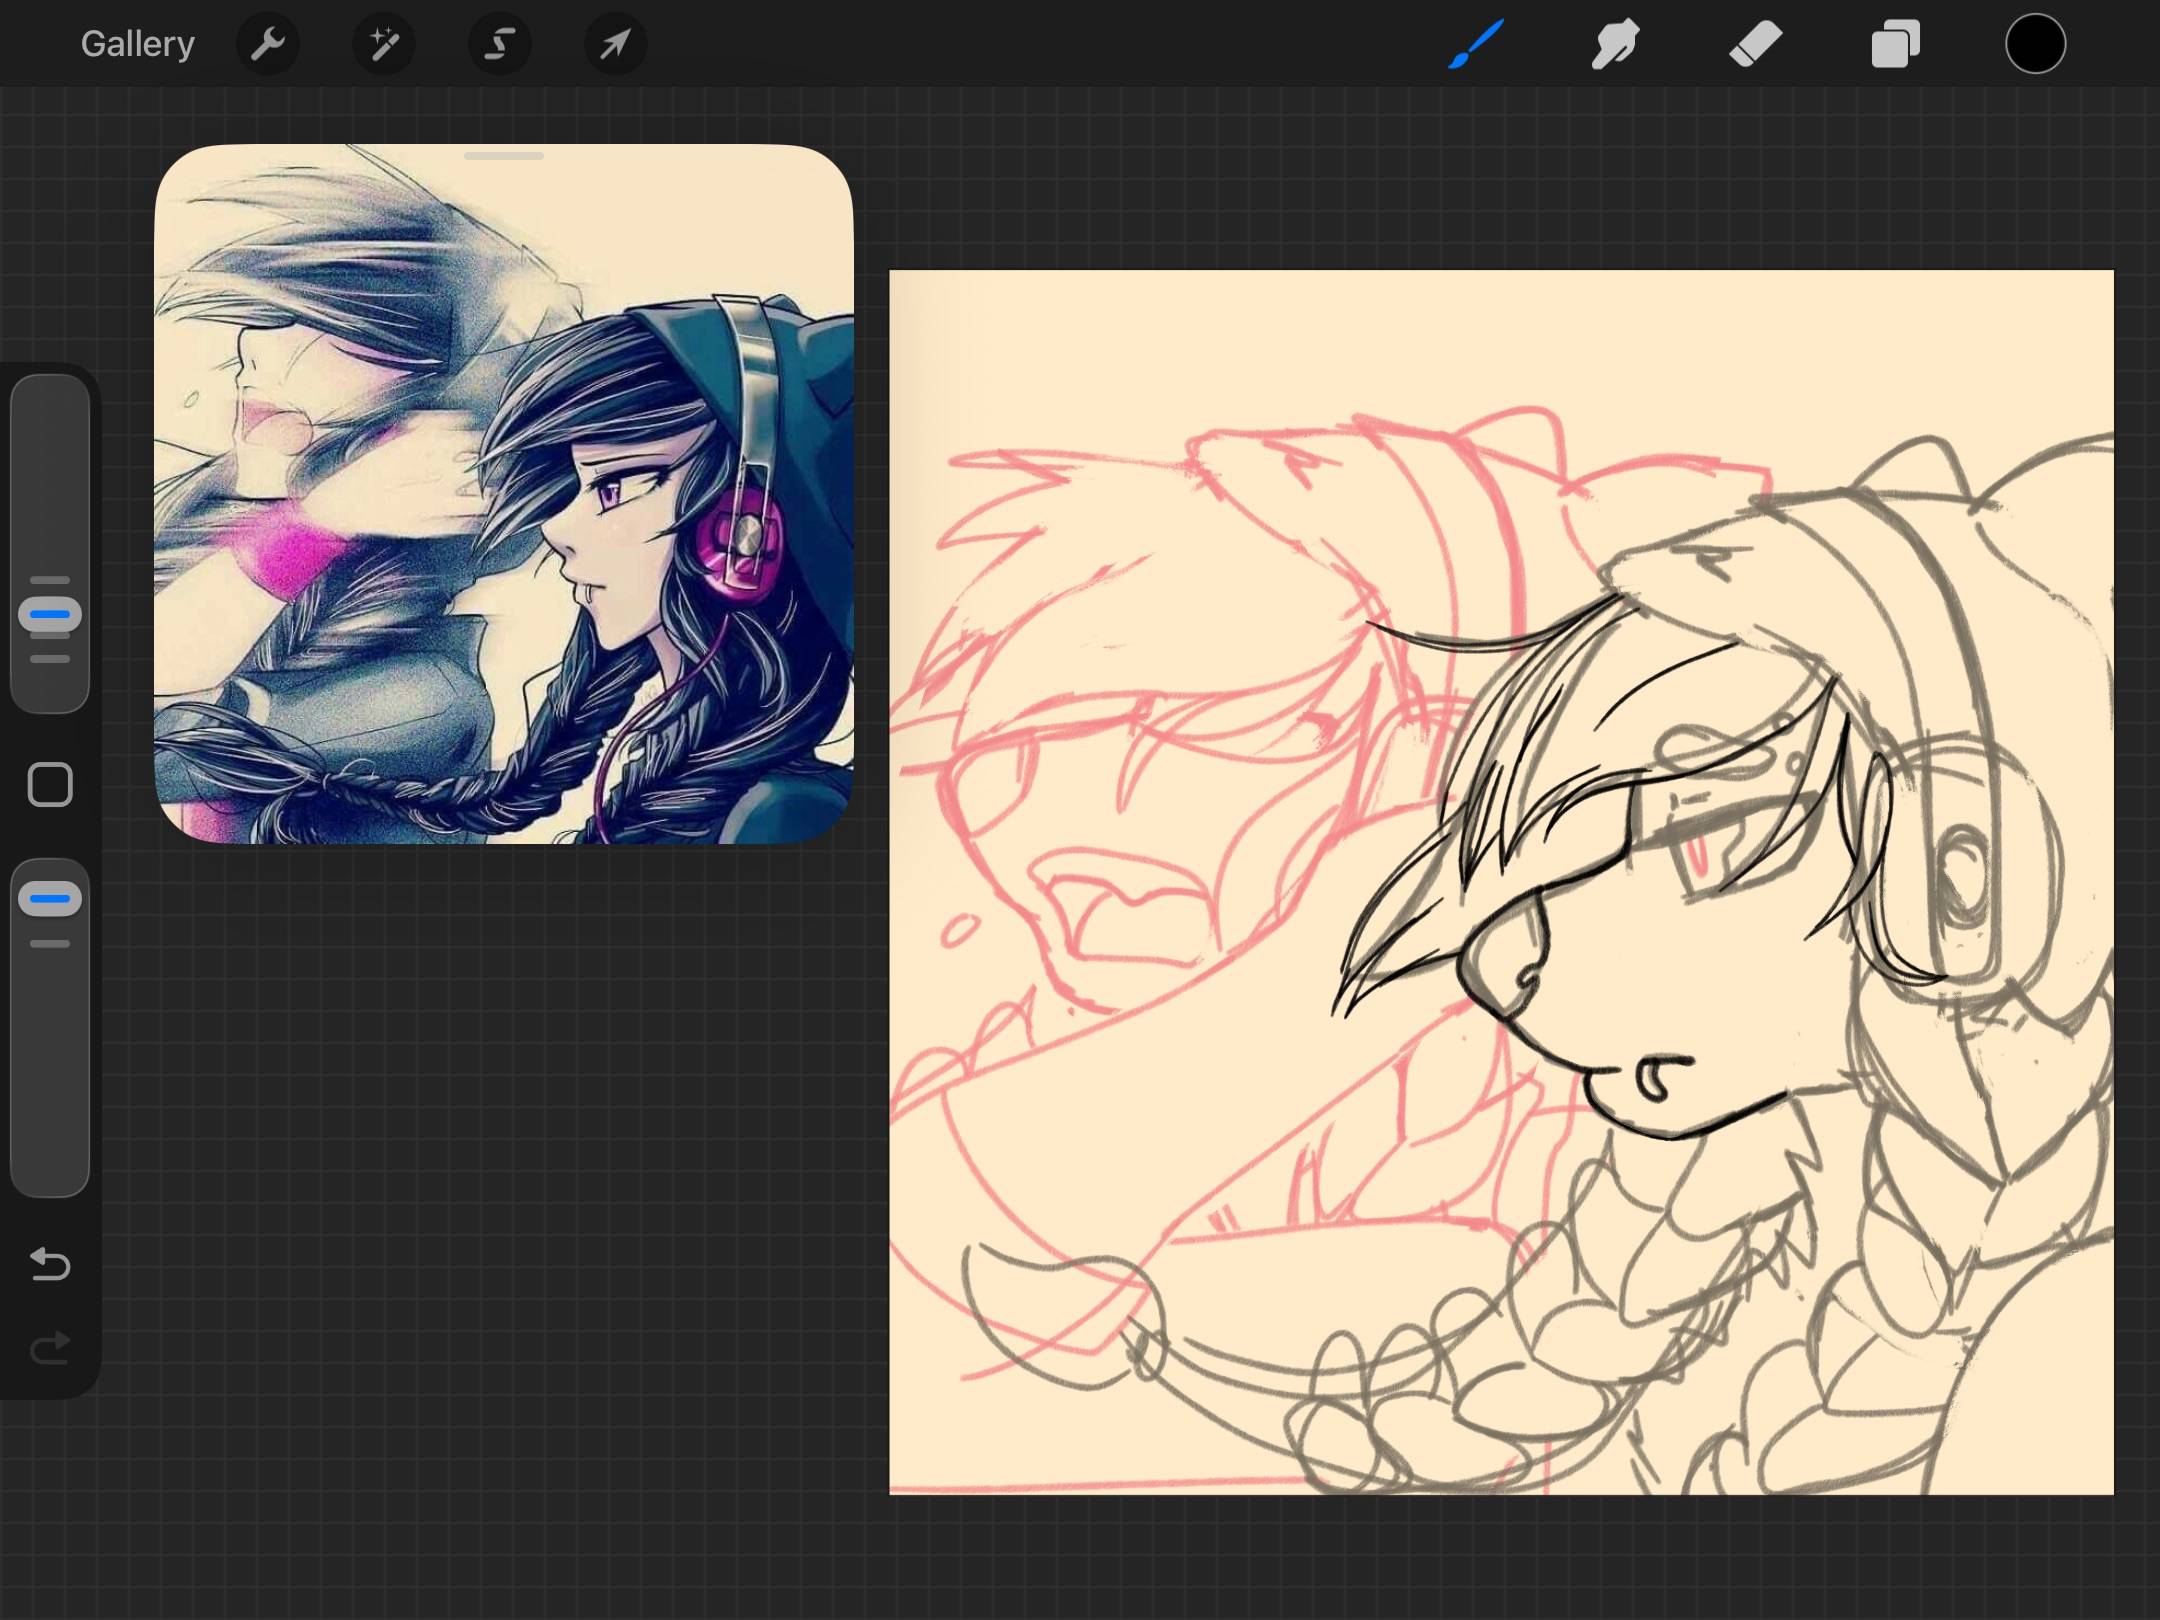The image size is (2160, 1620).
Task: Open the Adjustments magic wand menu
Action: (x=384, y=44)
